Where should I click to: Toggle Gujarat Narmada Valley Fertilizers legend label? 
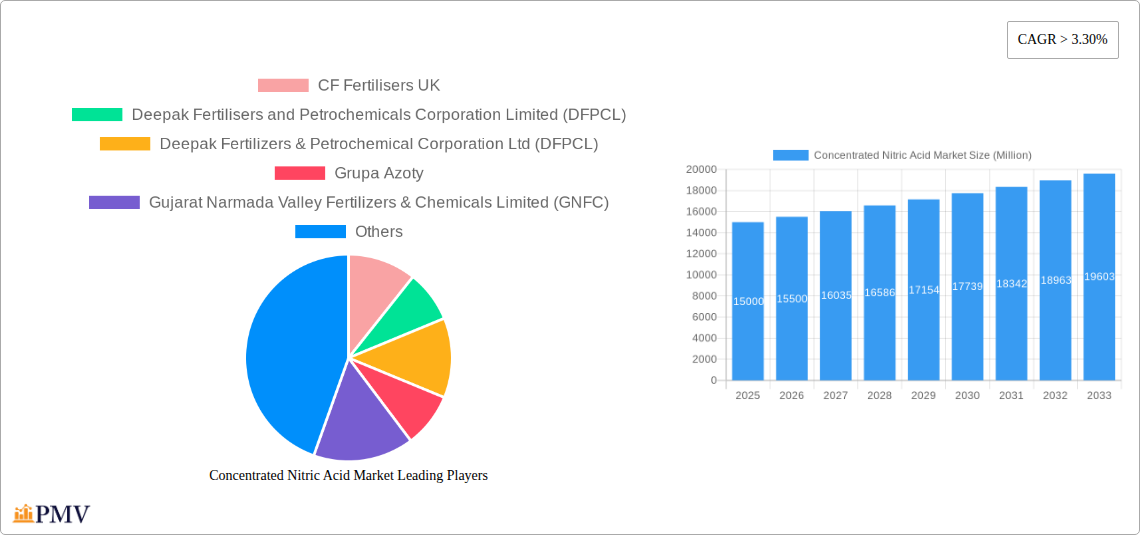coord(379,202)
